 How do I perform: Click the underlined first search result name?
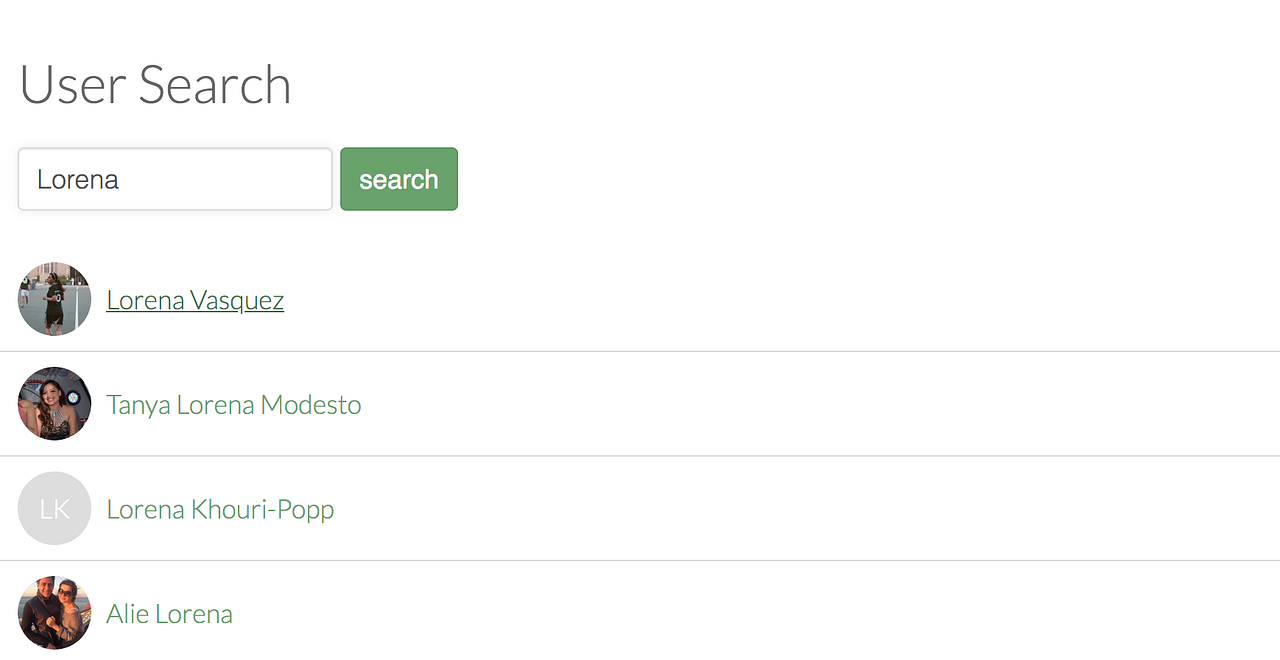195,300
